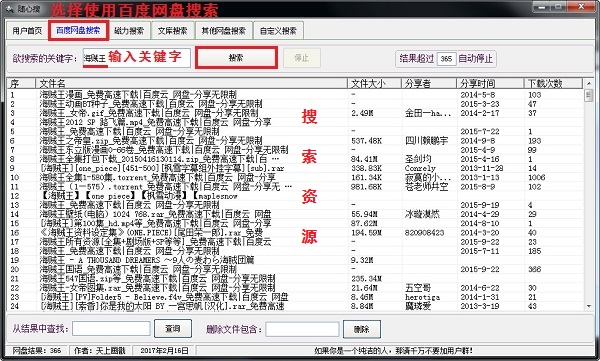
Task: Select row 海贼王全集打包下载_20150416130114.zip
Action: pos(295,159)
